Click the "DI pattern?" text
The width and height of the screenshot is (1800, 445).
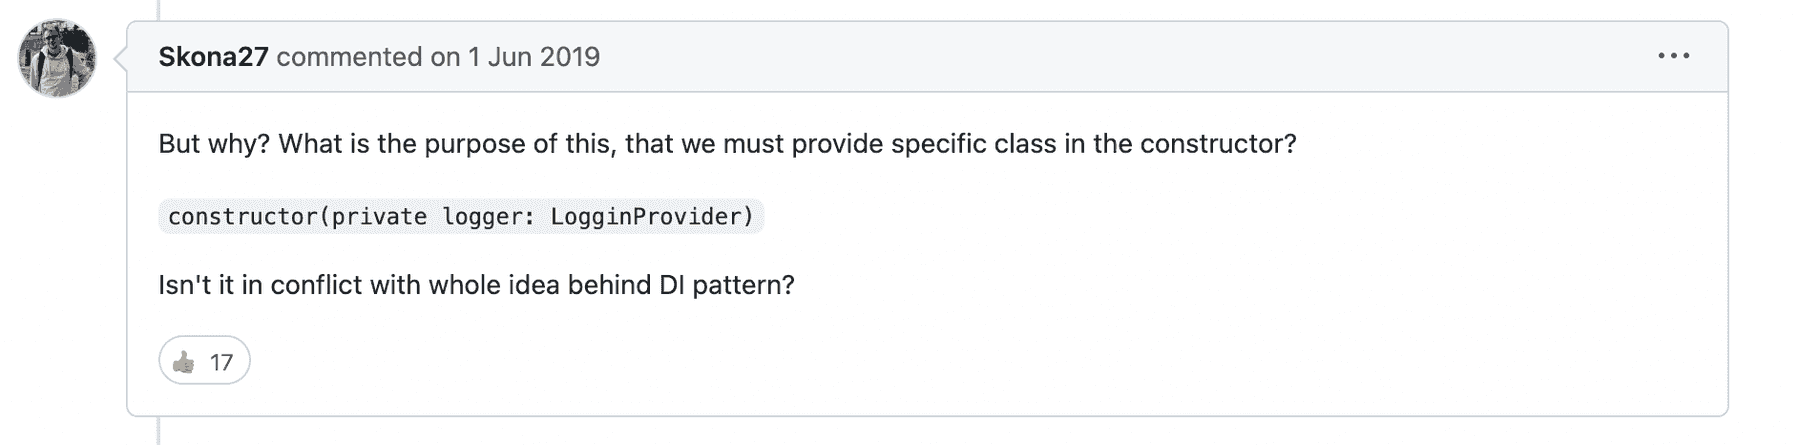pos(727,285)
